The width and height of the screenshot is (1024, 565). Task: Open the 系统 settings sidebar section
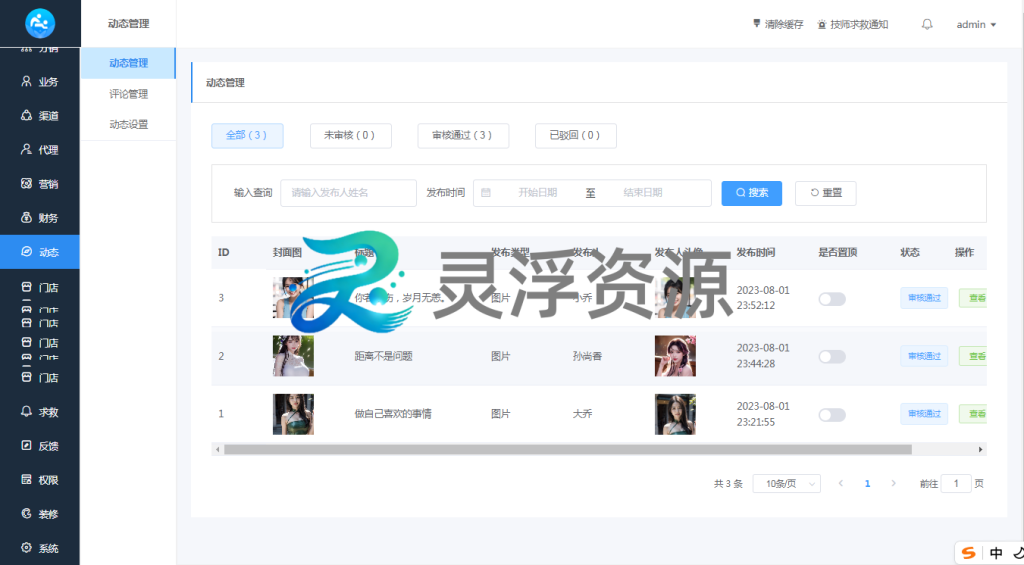(40, 548)
